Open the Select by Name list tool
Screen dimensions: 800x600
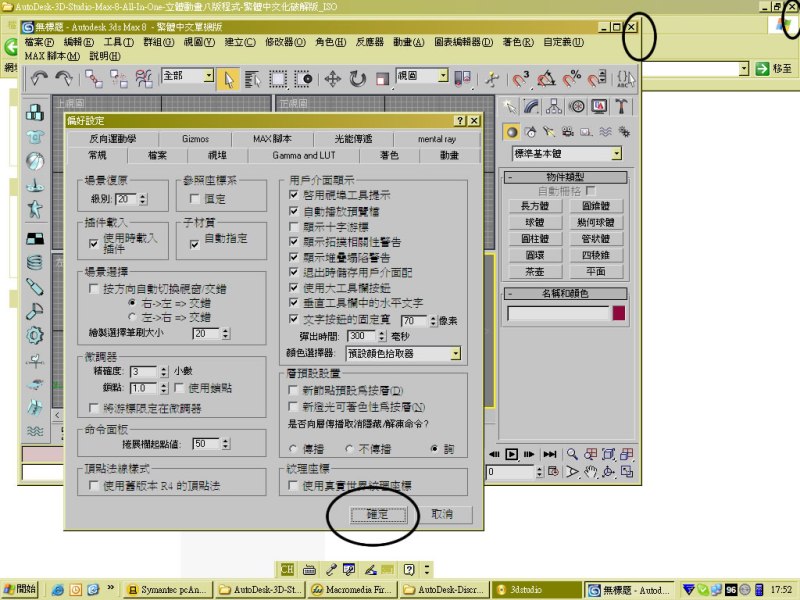pyautogui.click(x=253, y=80)
